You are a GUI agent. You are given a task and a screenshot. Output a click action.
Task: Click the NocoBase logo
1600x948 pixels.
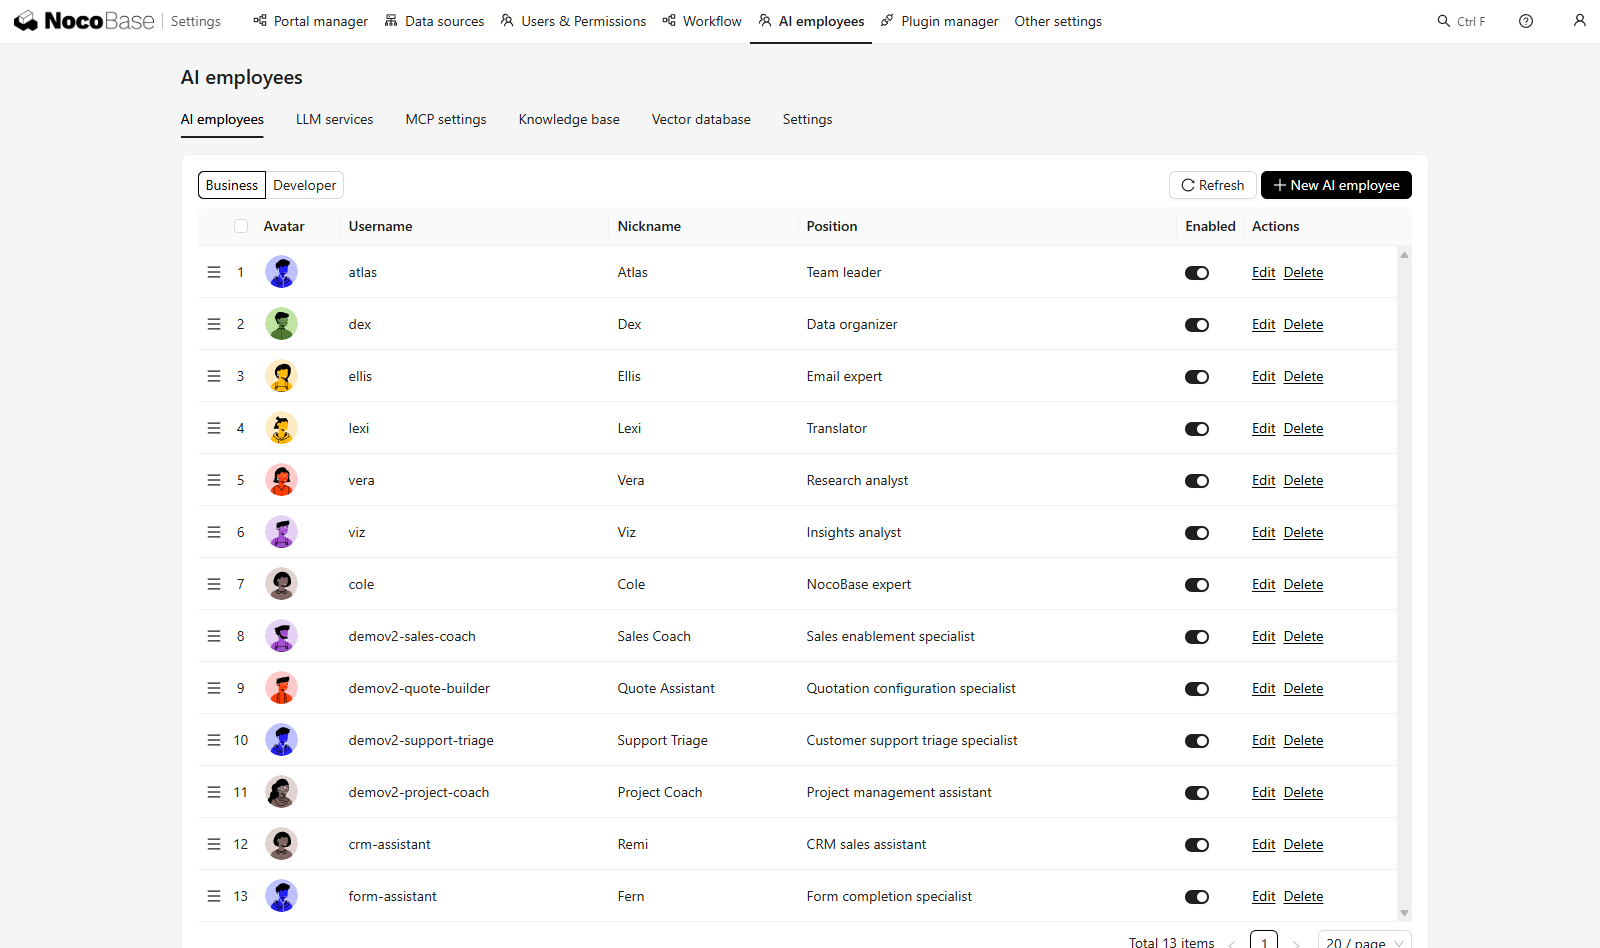pyautogui.click(x=84, y=21)
